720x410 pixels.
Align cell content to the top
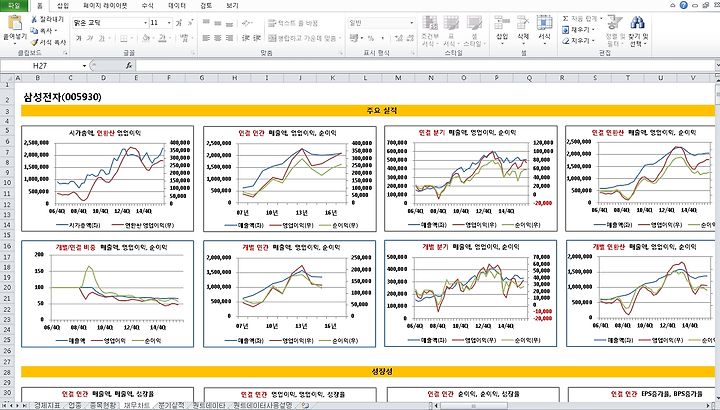206,22
